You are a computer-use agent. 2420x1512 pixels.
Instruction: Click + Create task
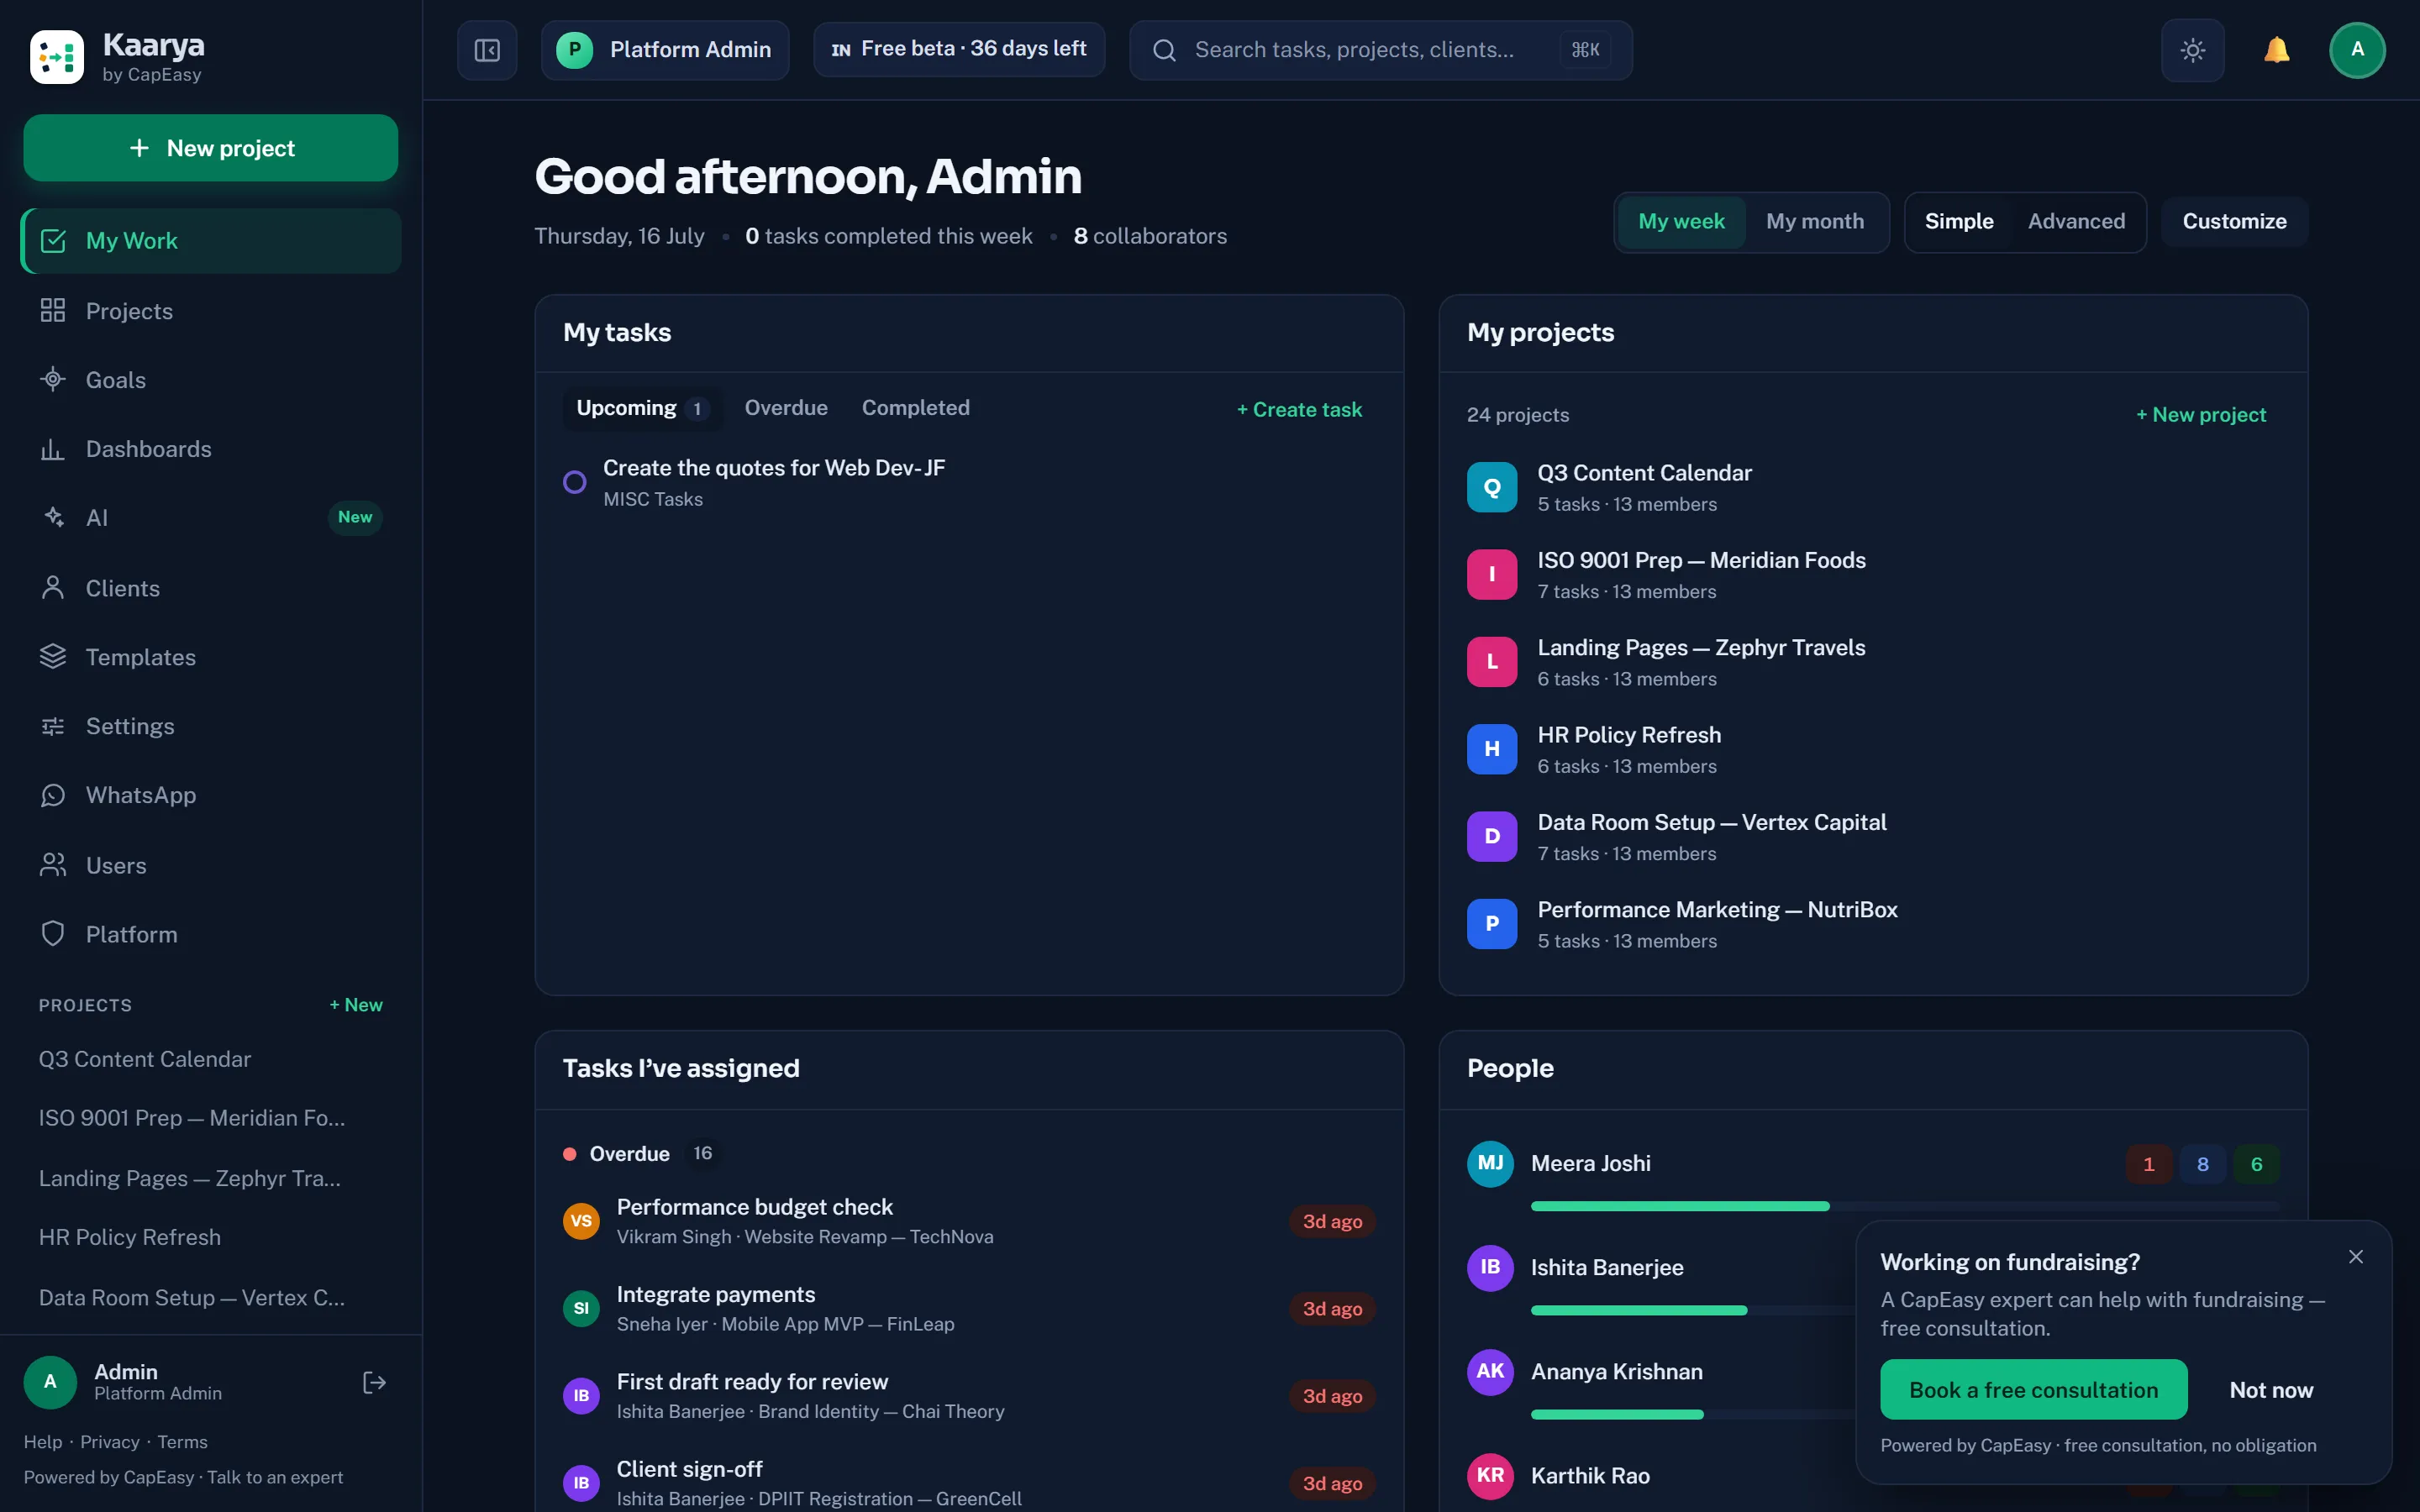[1299, 410]
